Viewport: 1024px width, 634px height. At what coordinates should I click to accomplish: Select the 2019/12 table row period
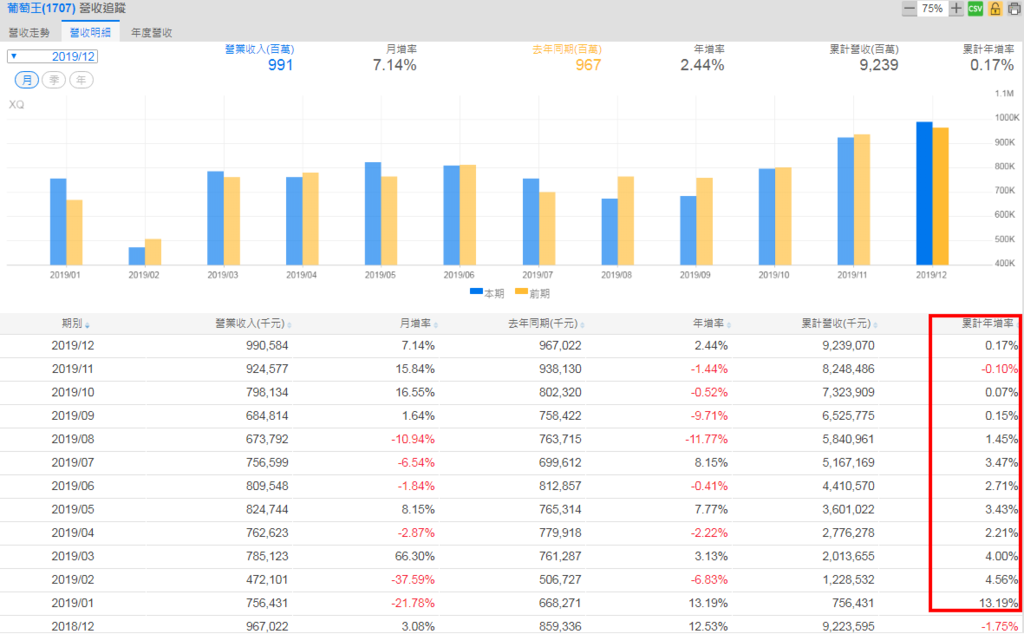[x=72, y=345]
